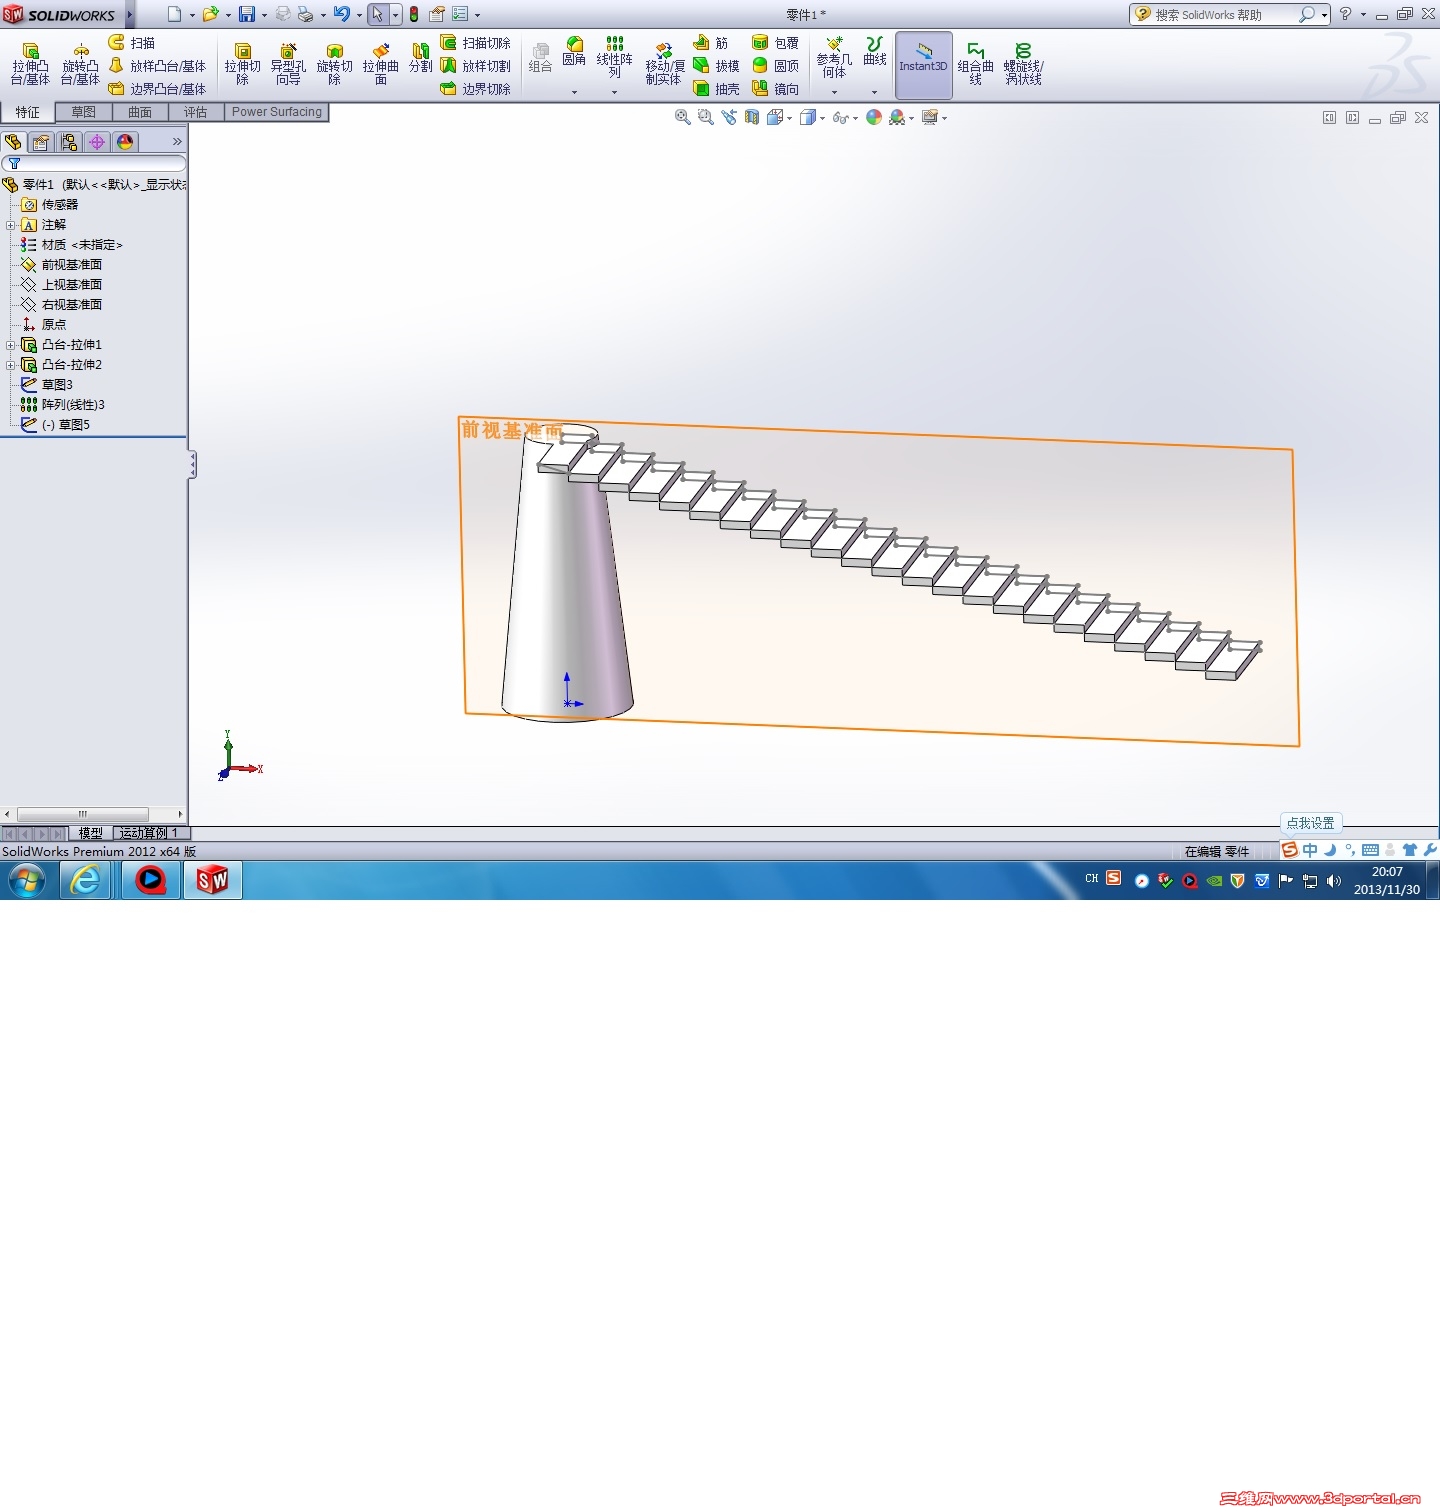This screenshot has height=1512, width=1440.
Task: Choose the 边界切除 boundary cut tool
Action: coord(476,89)
